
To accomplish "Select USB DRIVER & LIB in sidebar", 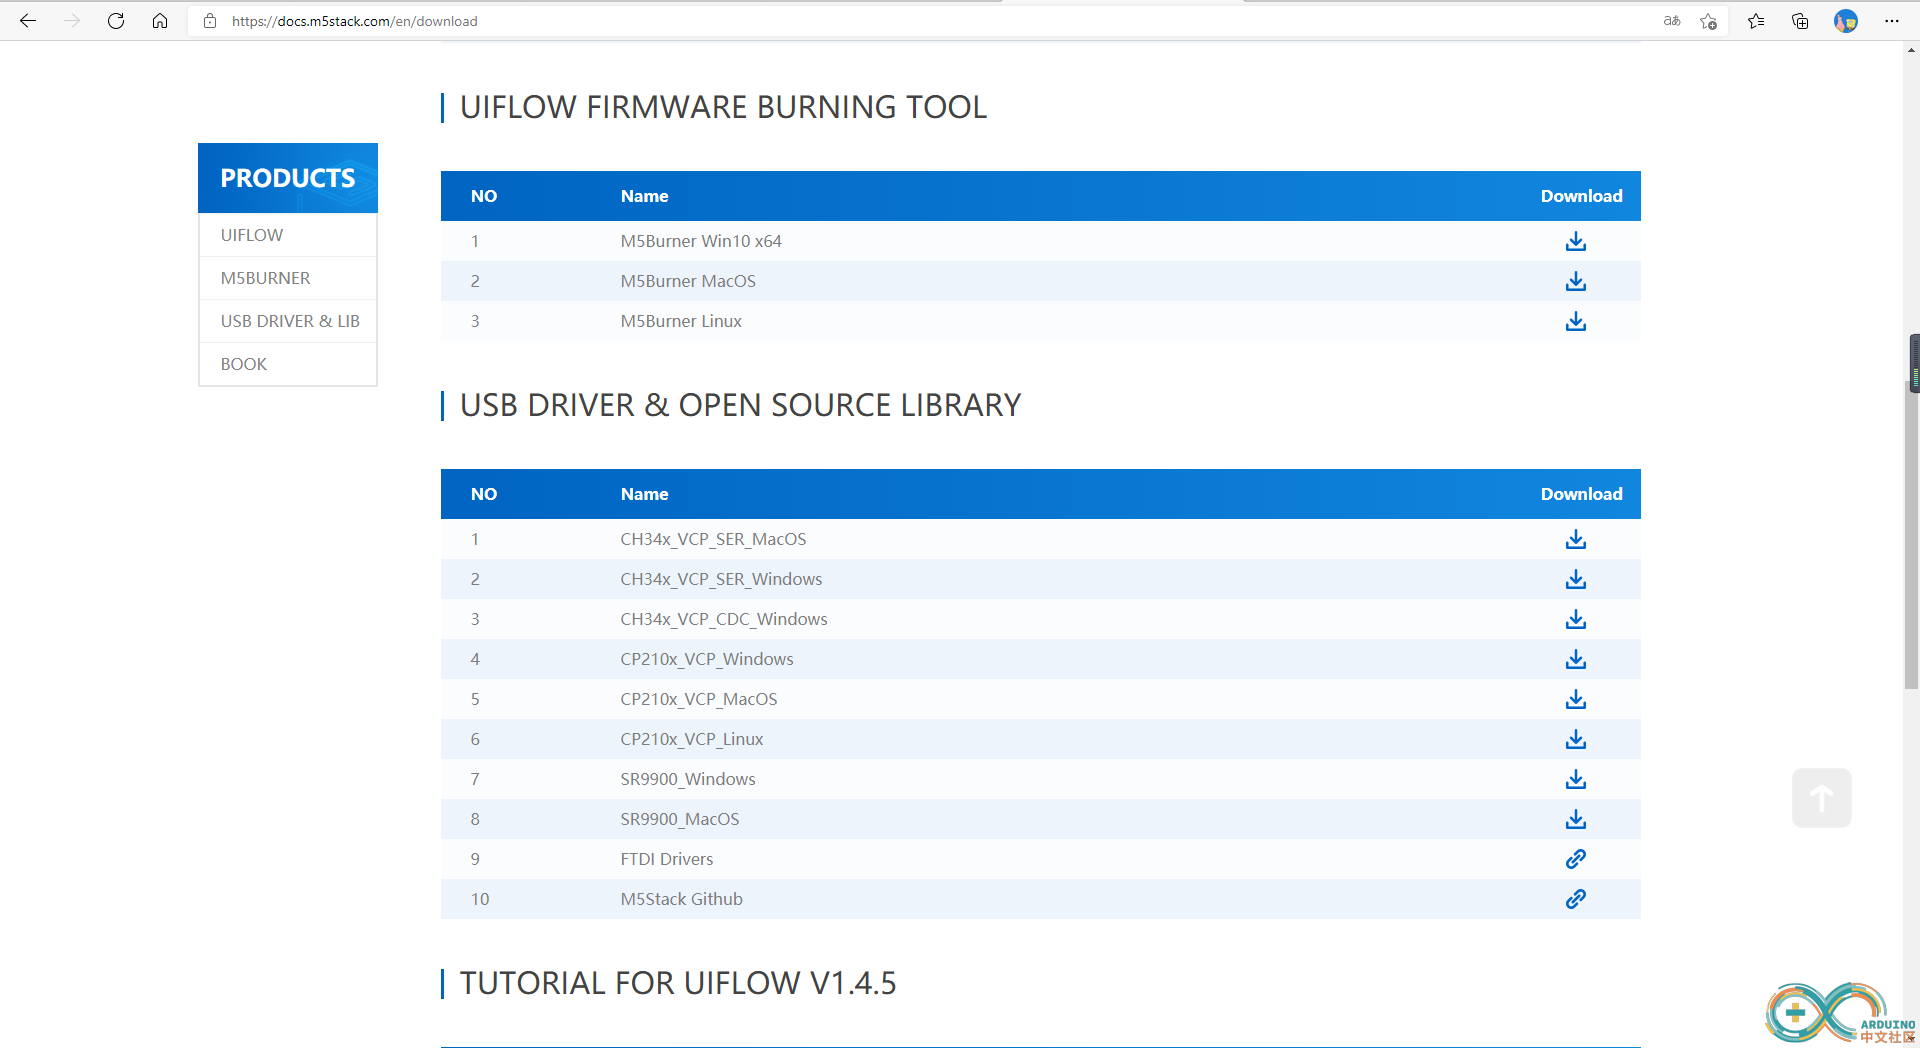I will coord(288,321).
